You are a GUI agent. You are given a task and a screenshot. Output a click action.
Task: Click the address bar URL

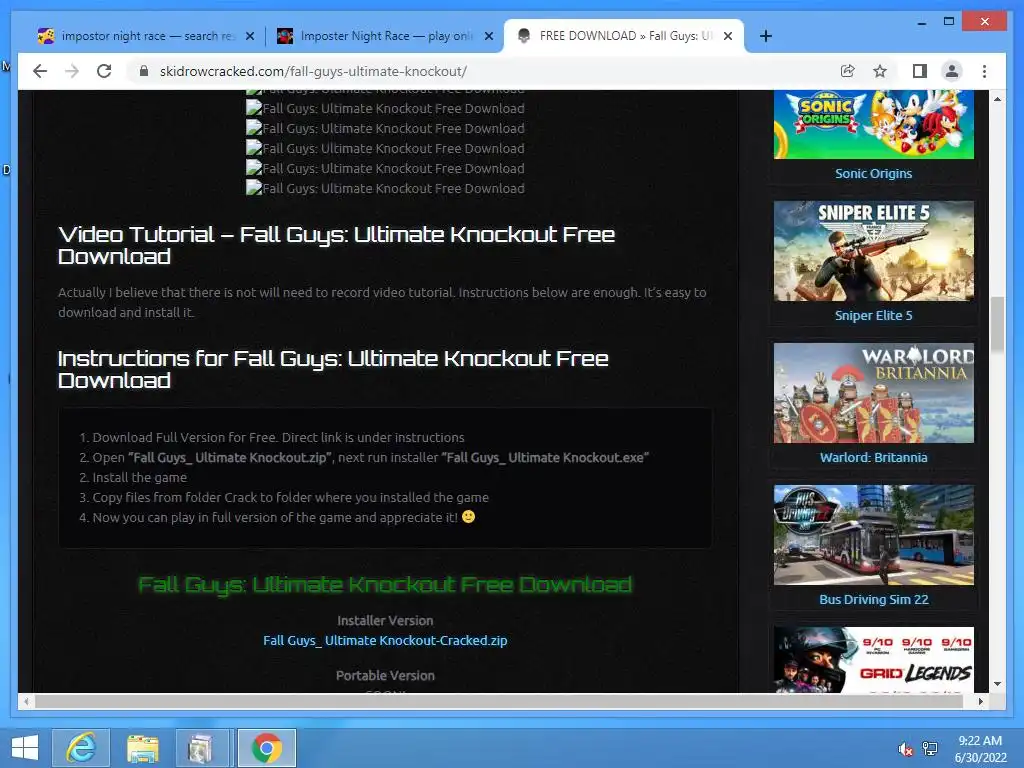(313, 71)
